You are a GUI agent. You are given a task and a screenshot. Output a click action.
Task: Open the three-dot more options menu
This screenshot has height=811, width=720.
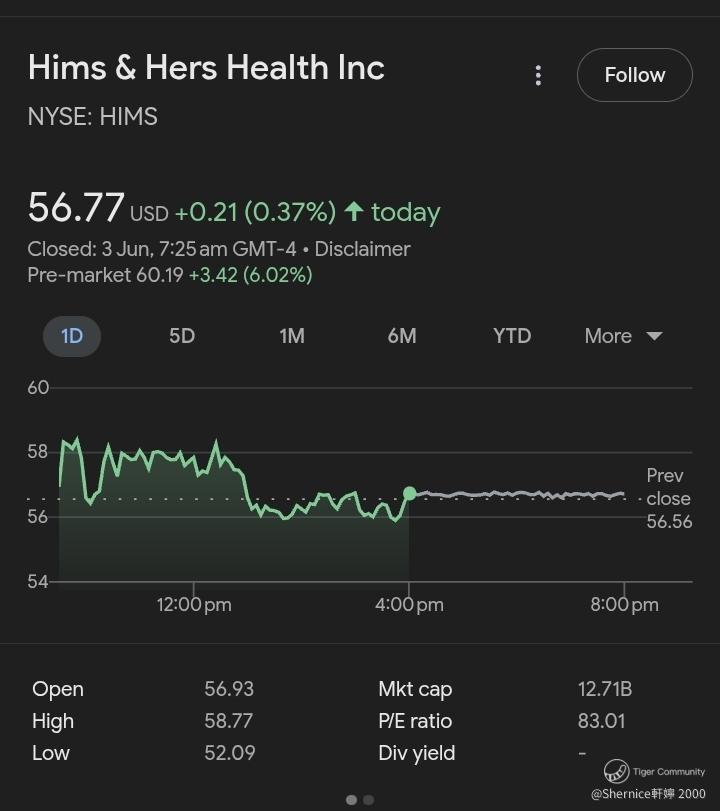(538, 76)
